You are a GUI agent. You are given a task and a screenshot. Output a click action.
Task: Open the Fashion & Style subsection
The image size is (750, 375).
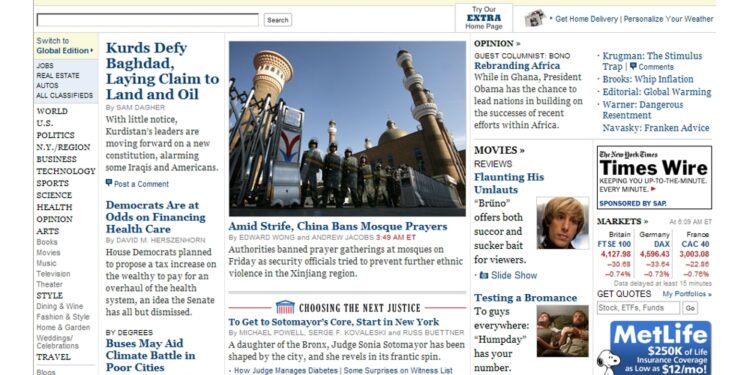point(63,317)
